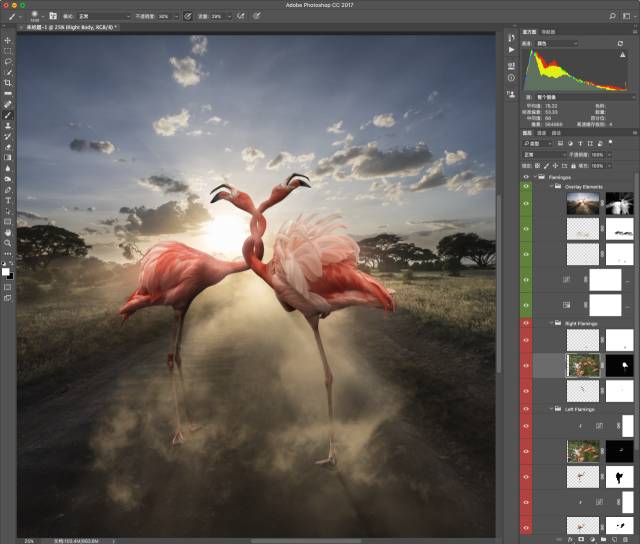The width and height of the screenshot is (640, 544).
Task: Select the Clone Stamp tool
Action: click(x=8, y=125)
